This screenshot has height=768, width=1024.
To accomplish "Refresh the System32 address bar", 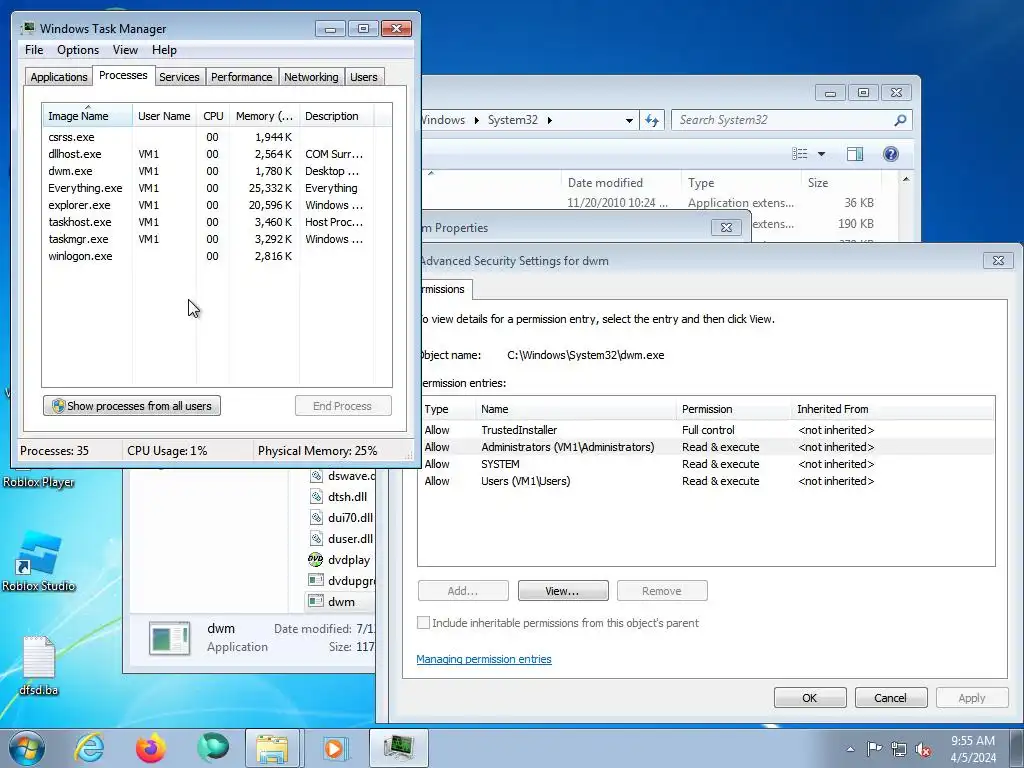I will pos(652,120).
